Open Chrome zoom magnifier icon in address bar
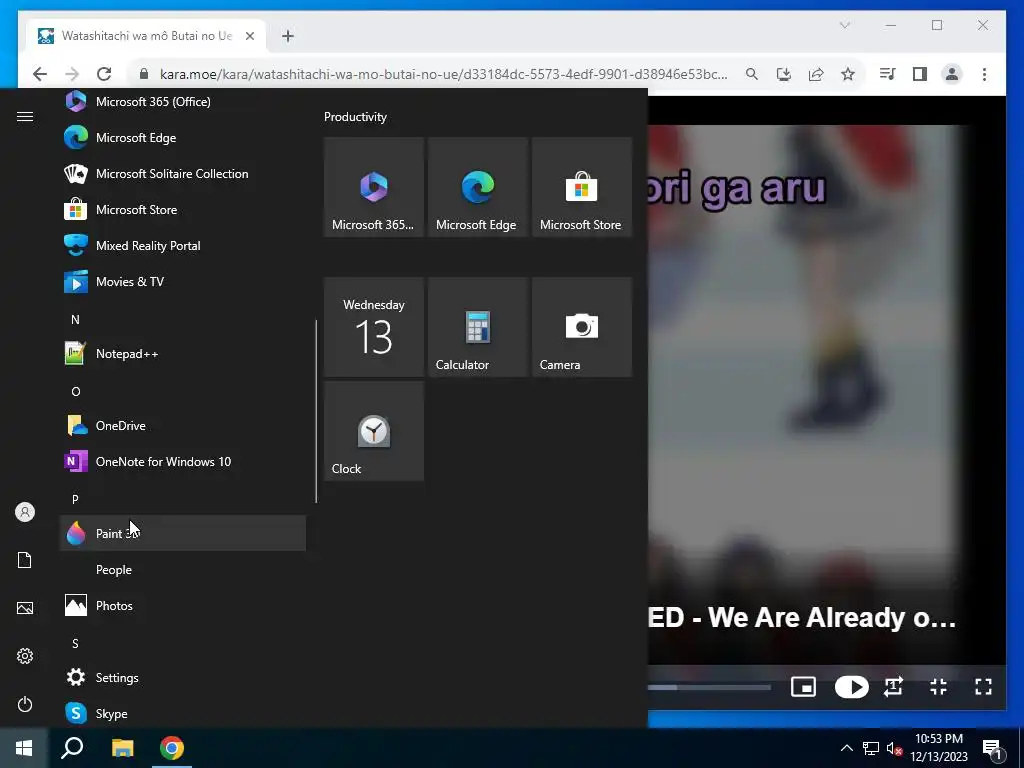The height and width of the screenshot is (768, 1024). [752, 74]
